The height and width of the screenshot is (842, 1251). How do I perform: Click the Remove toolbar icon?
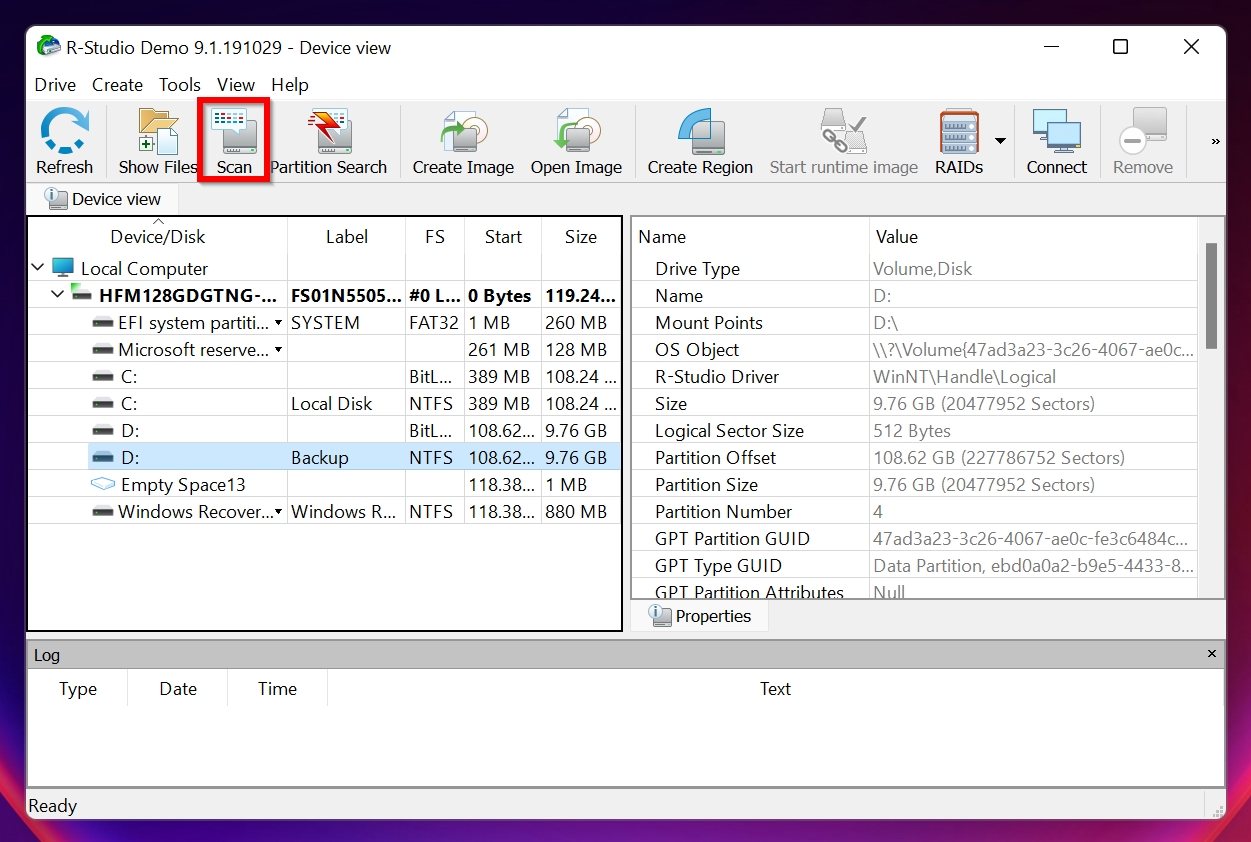click(x=1143, y=142)
